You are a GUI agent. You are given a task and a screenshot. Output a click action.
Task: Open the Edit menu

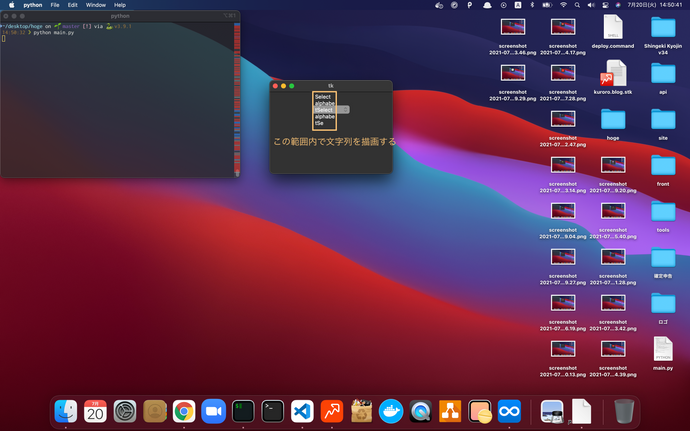(73, 5)
